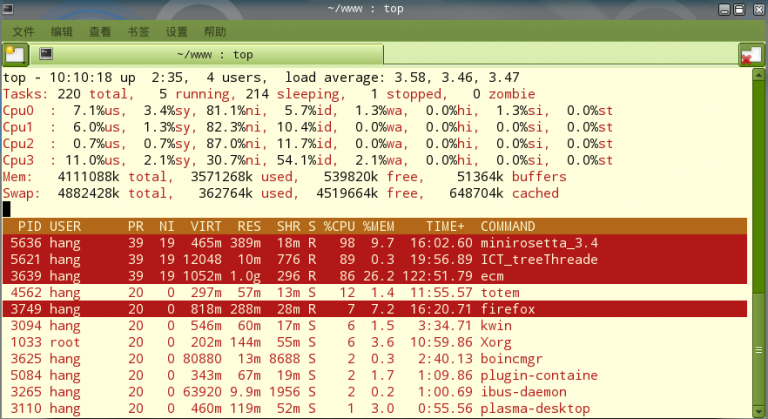
Task: Click the COMMAND column header
Action: click(508, 226)
